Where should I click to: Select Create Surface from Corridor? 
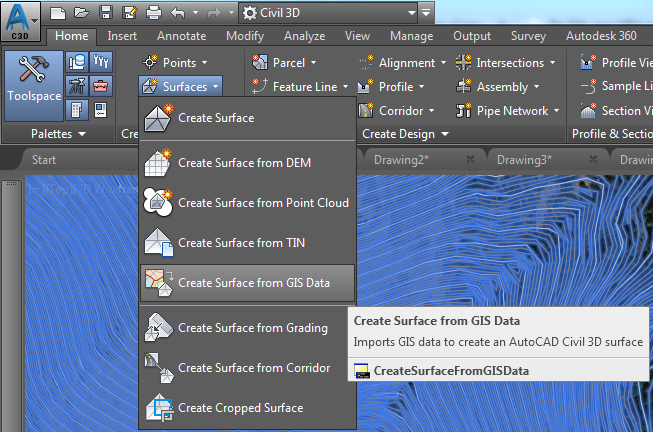[254, 368]
